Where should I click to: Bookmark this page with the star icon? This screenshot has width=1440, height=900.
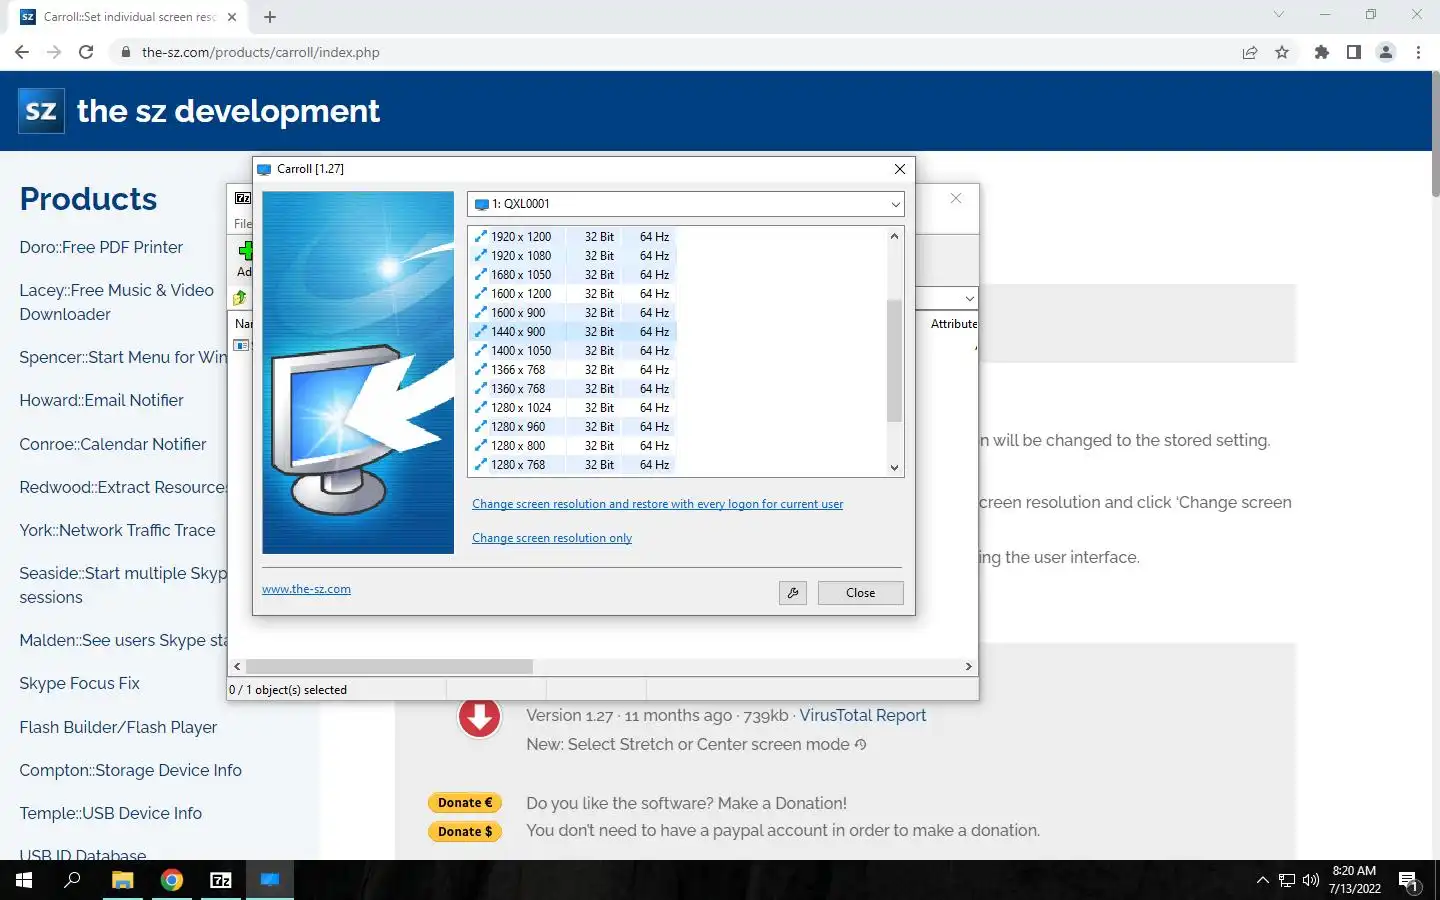(x=1282, y=52)
